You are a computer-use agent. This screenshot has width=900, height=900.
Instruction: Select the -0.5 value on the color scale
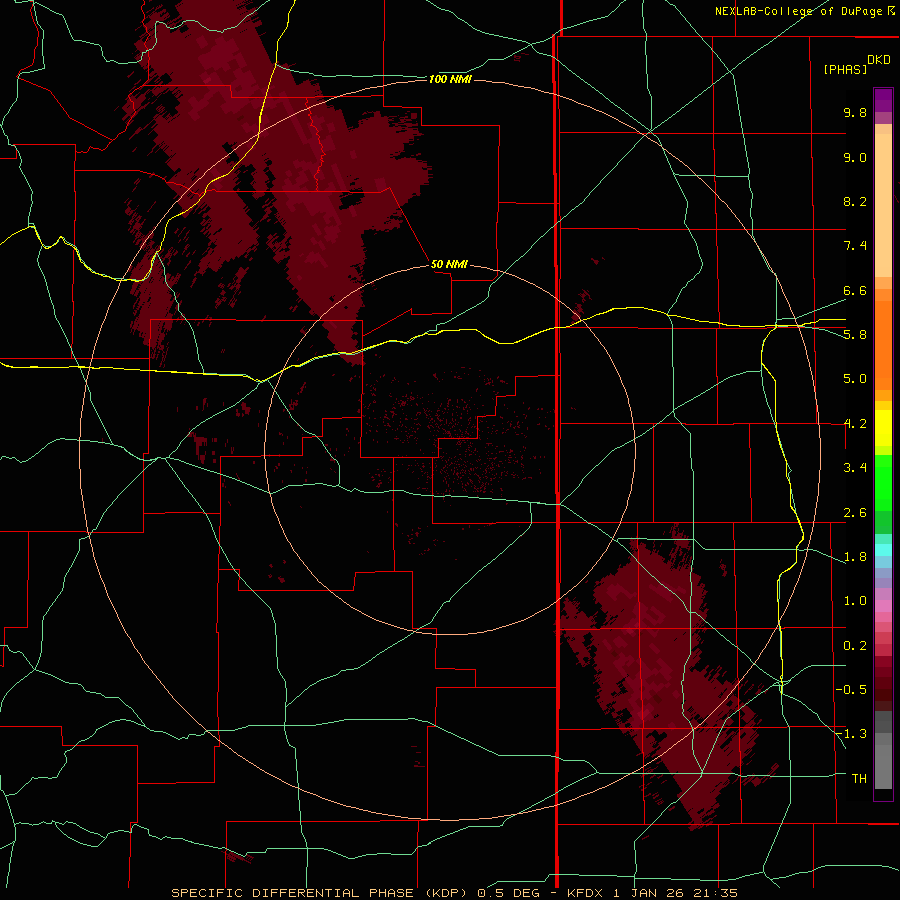(x=851, y=689)
